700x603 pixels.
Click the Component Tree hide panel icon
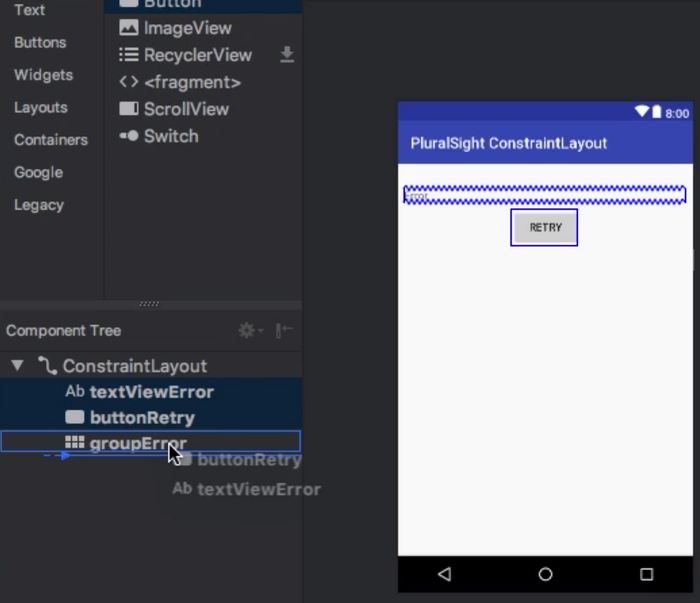(284, 330)
